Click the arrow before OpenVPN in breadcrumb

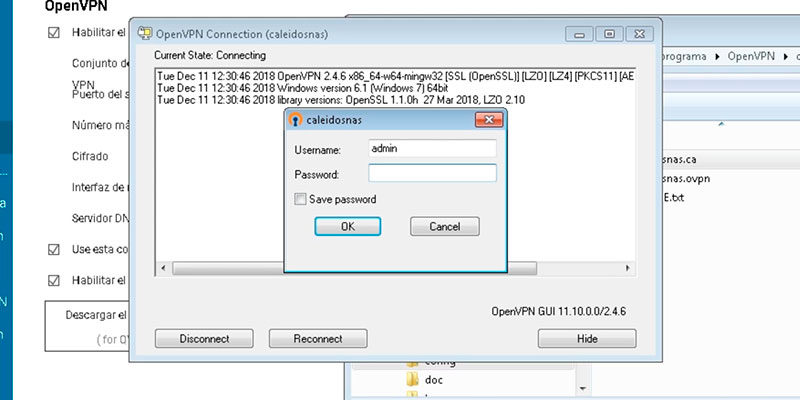(717, 56)
